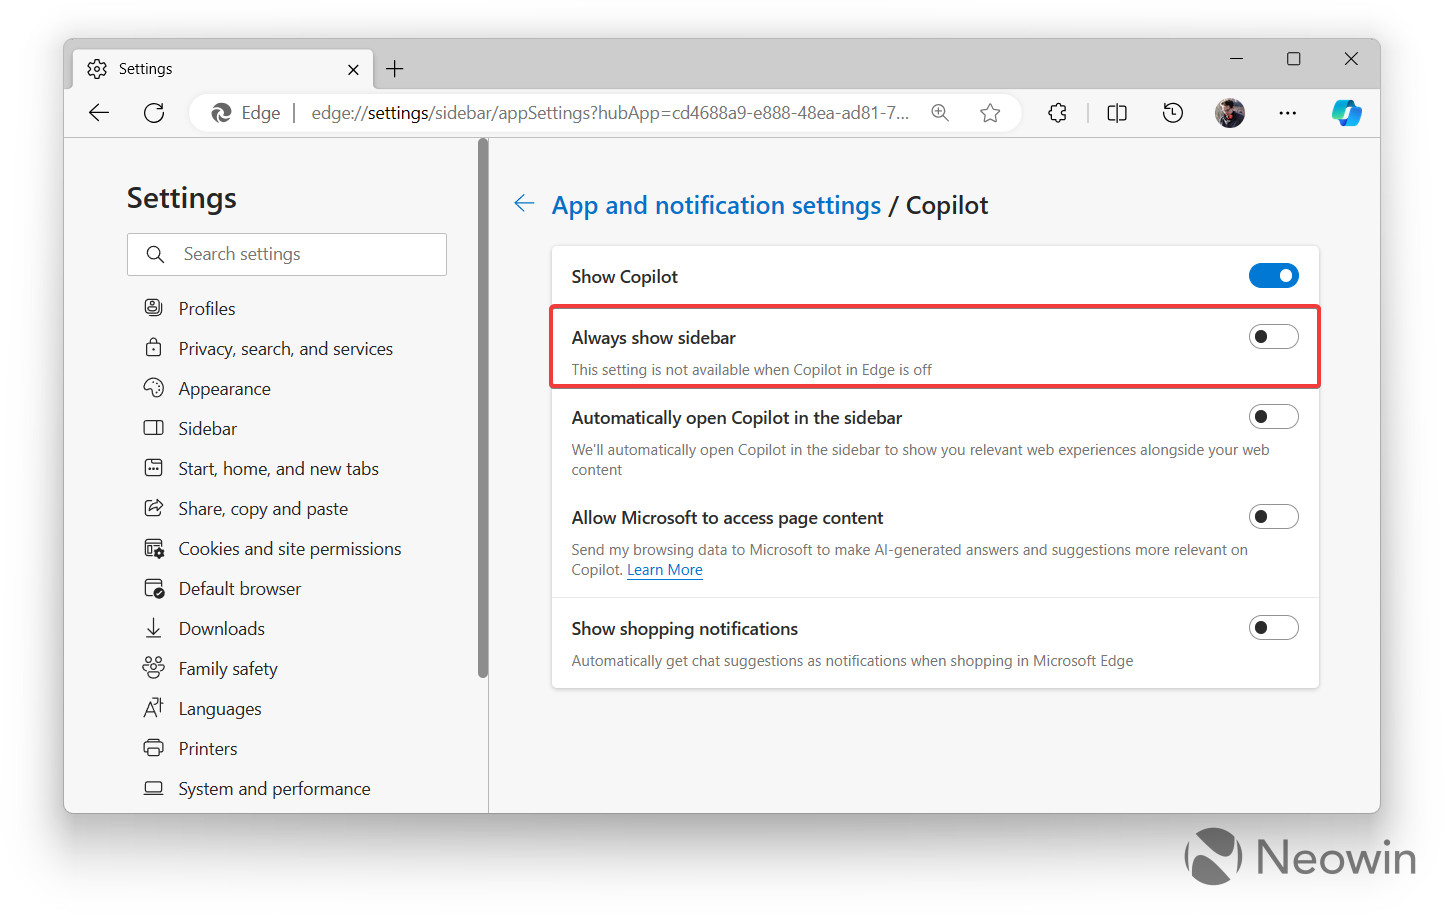Click the Privacy lock icon
The image size is (1444, 914).
153,348
